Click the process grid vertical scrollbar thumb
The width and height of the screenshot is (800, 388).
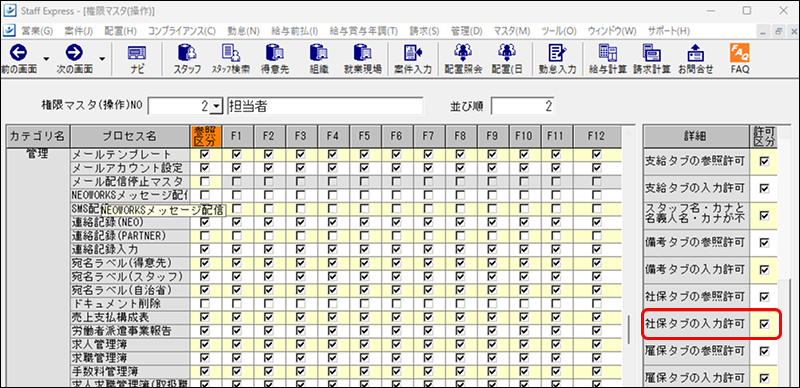[629, 329]
